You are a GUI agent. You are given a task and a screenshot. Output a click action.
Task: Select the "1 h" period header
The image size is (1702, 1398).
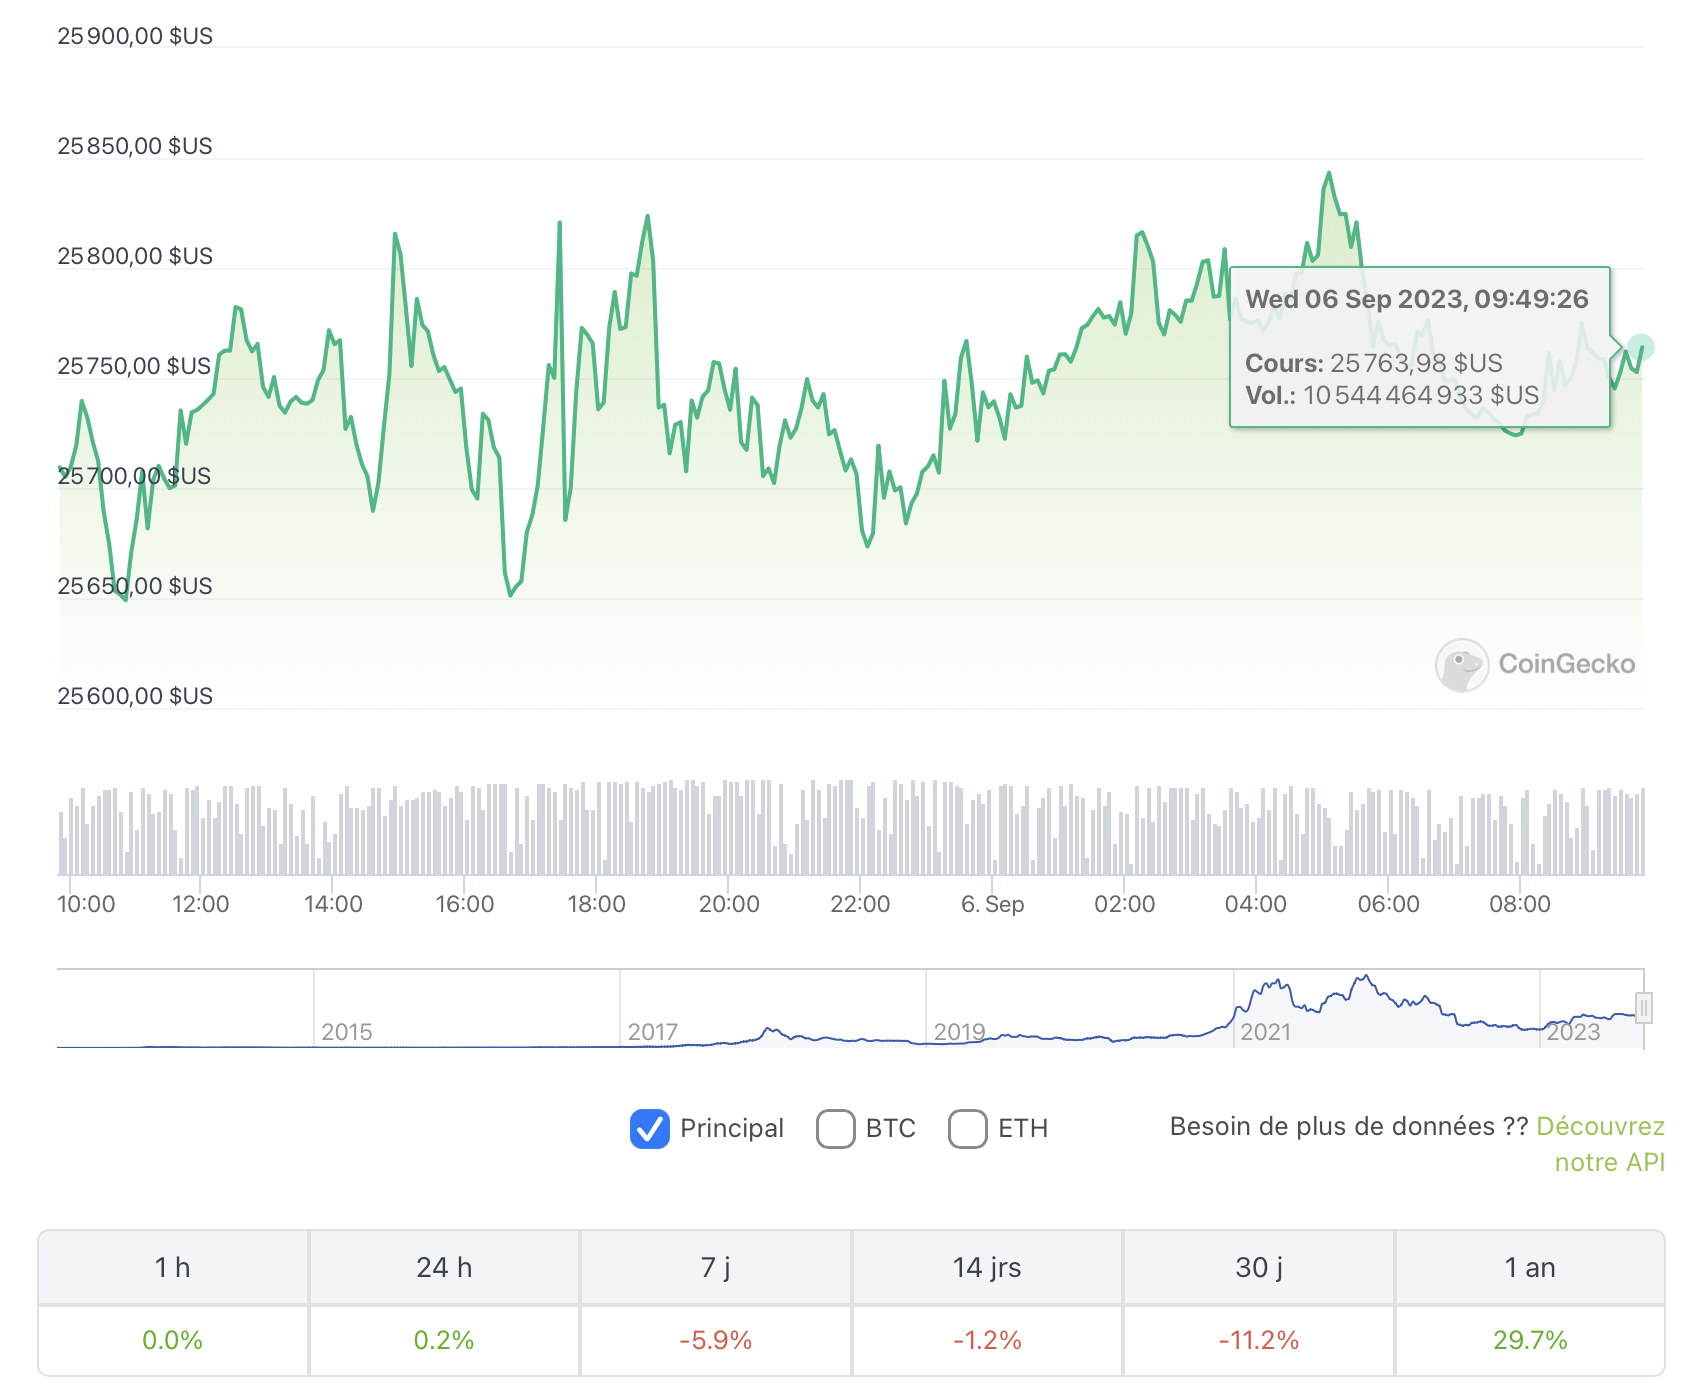point(173,1268)
